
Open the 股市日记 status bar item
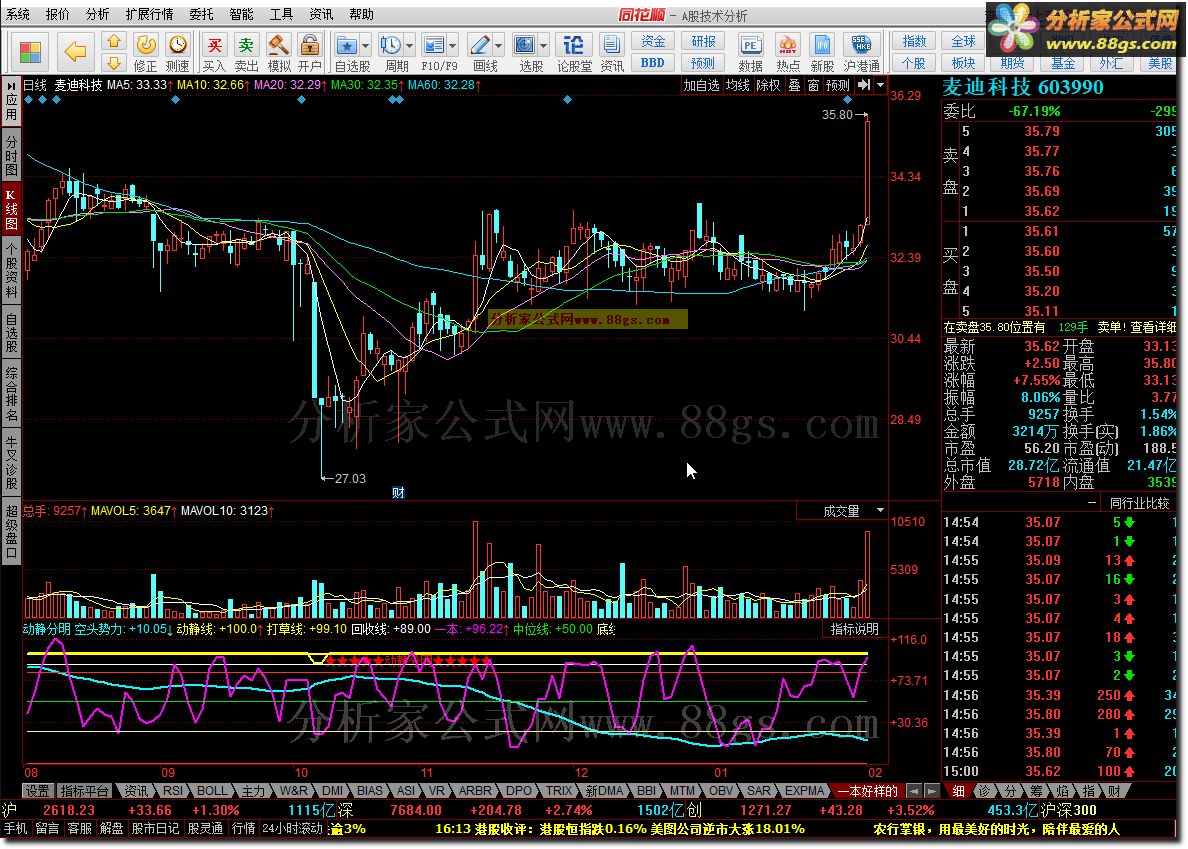(x=155, y=829)
